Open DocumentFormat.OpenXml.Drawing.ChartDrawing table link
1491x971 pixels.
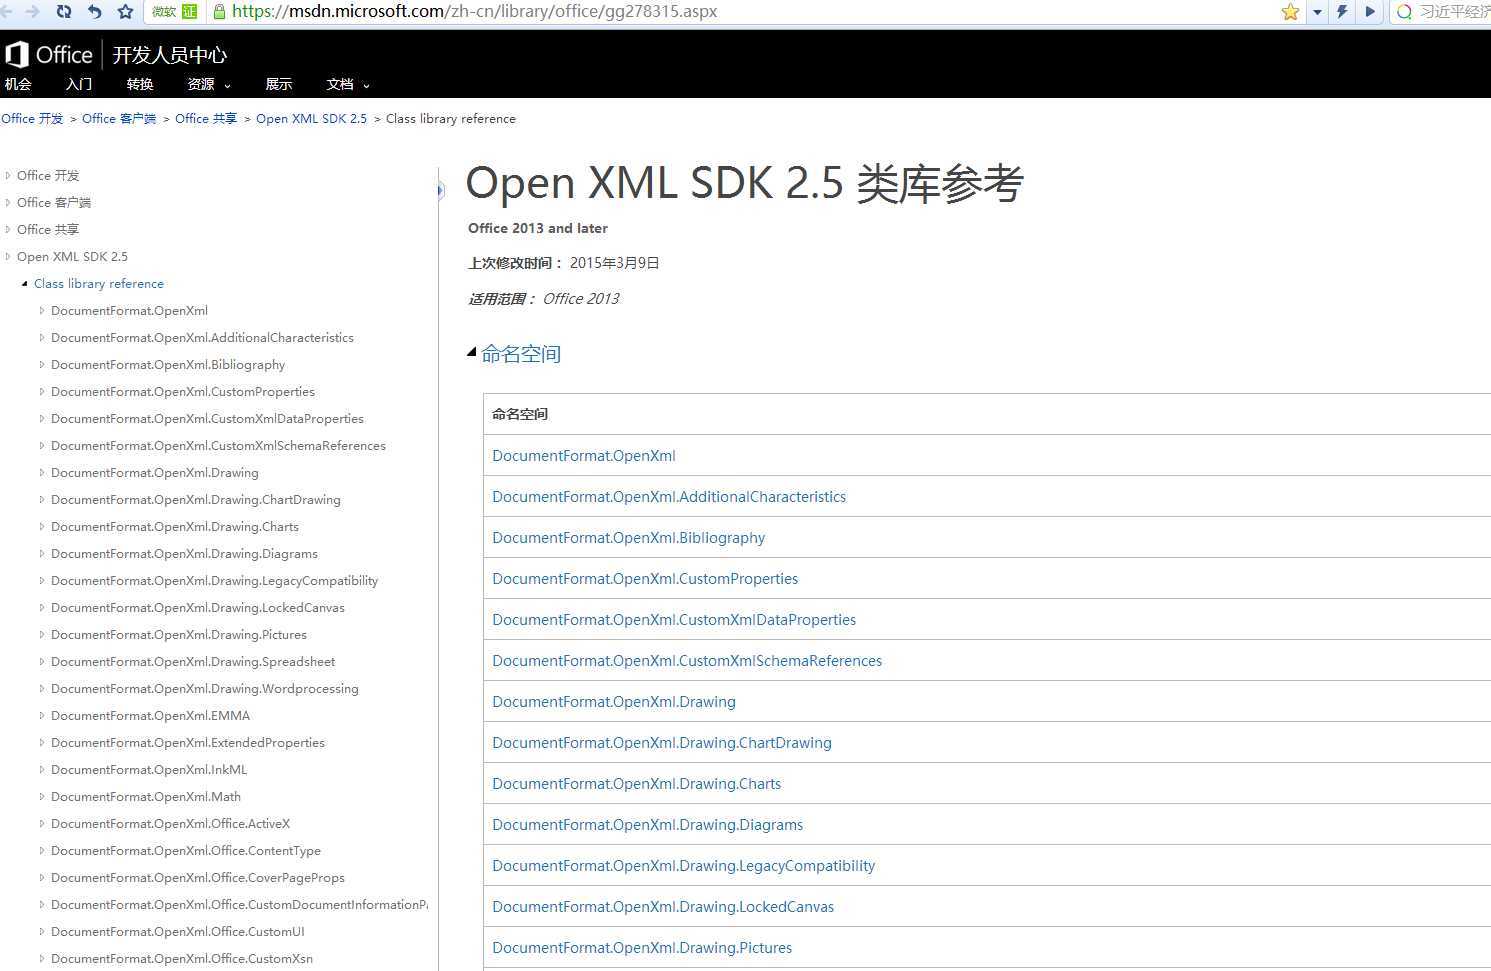[x=662, y=743]
